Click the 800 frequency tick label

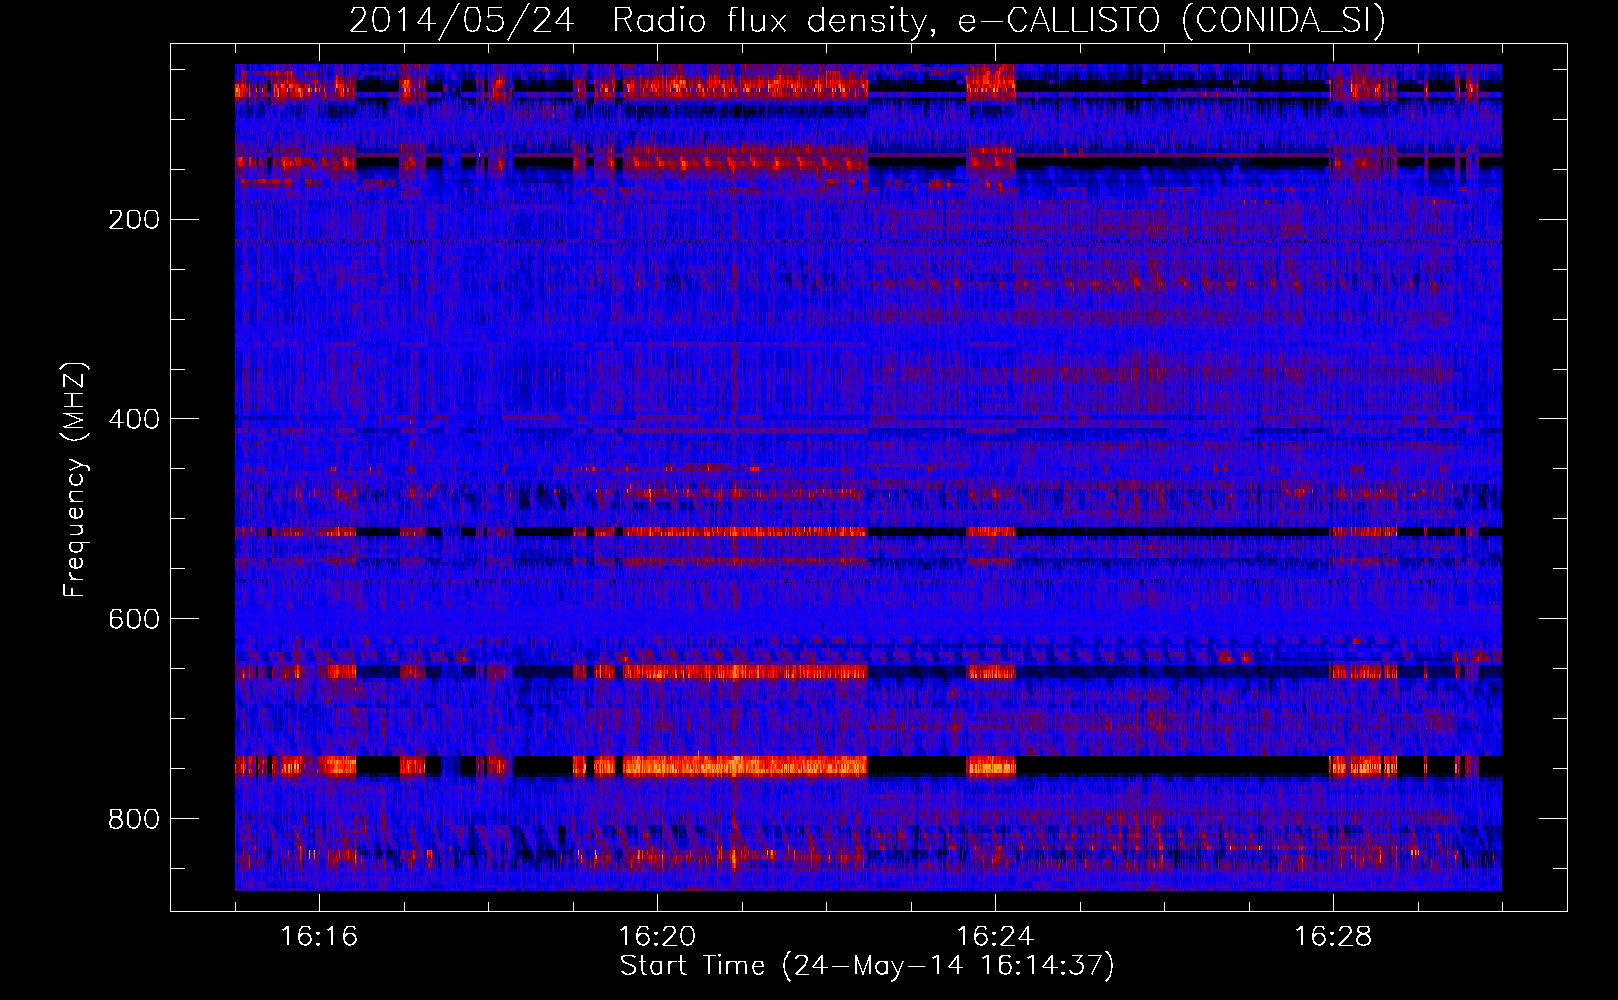tap(134, 820)
